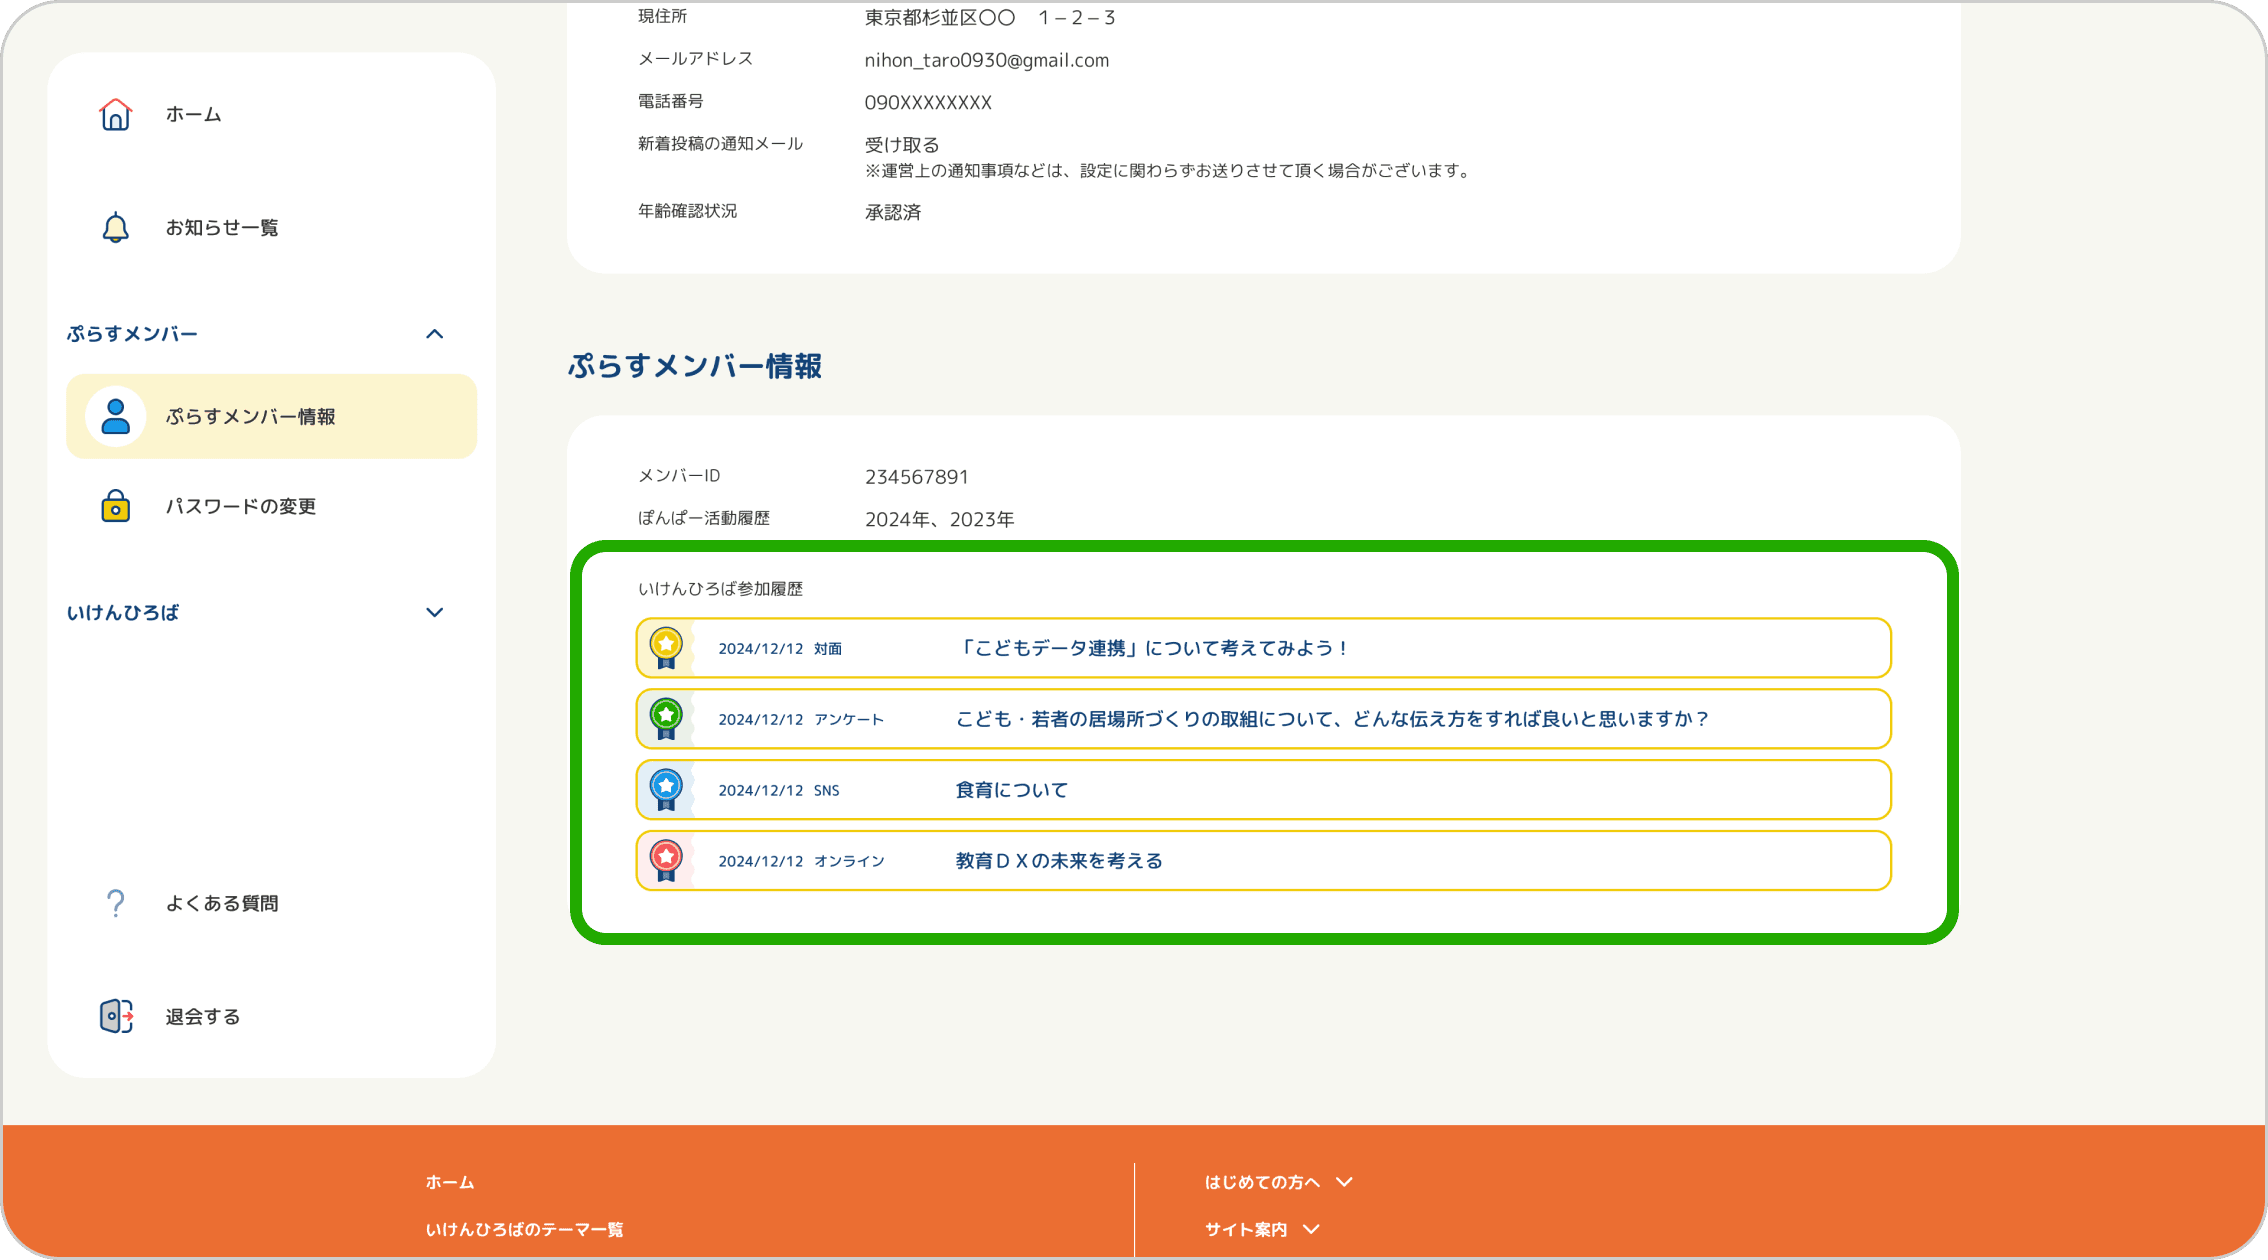2268x1260 pixels.
Task: Open いけんひろばのテーマ一覧 footer link
Action: (524, 1229)
